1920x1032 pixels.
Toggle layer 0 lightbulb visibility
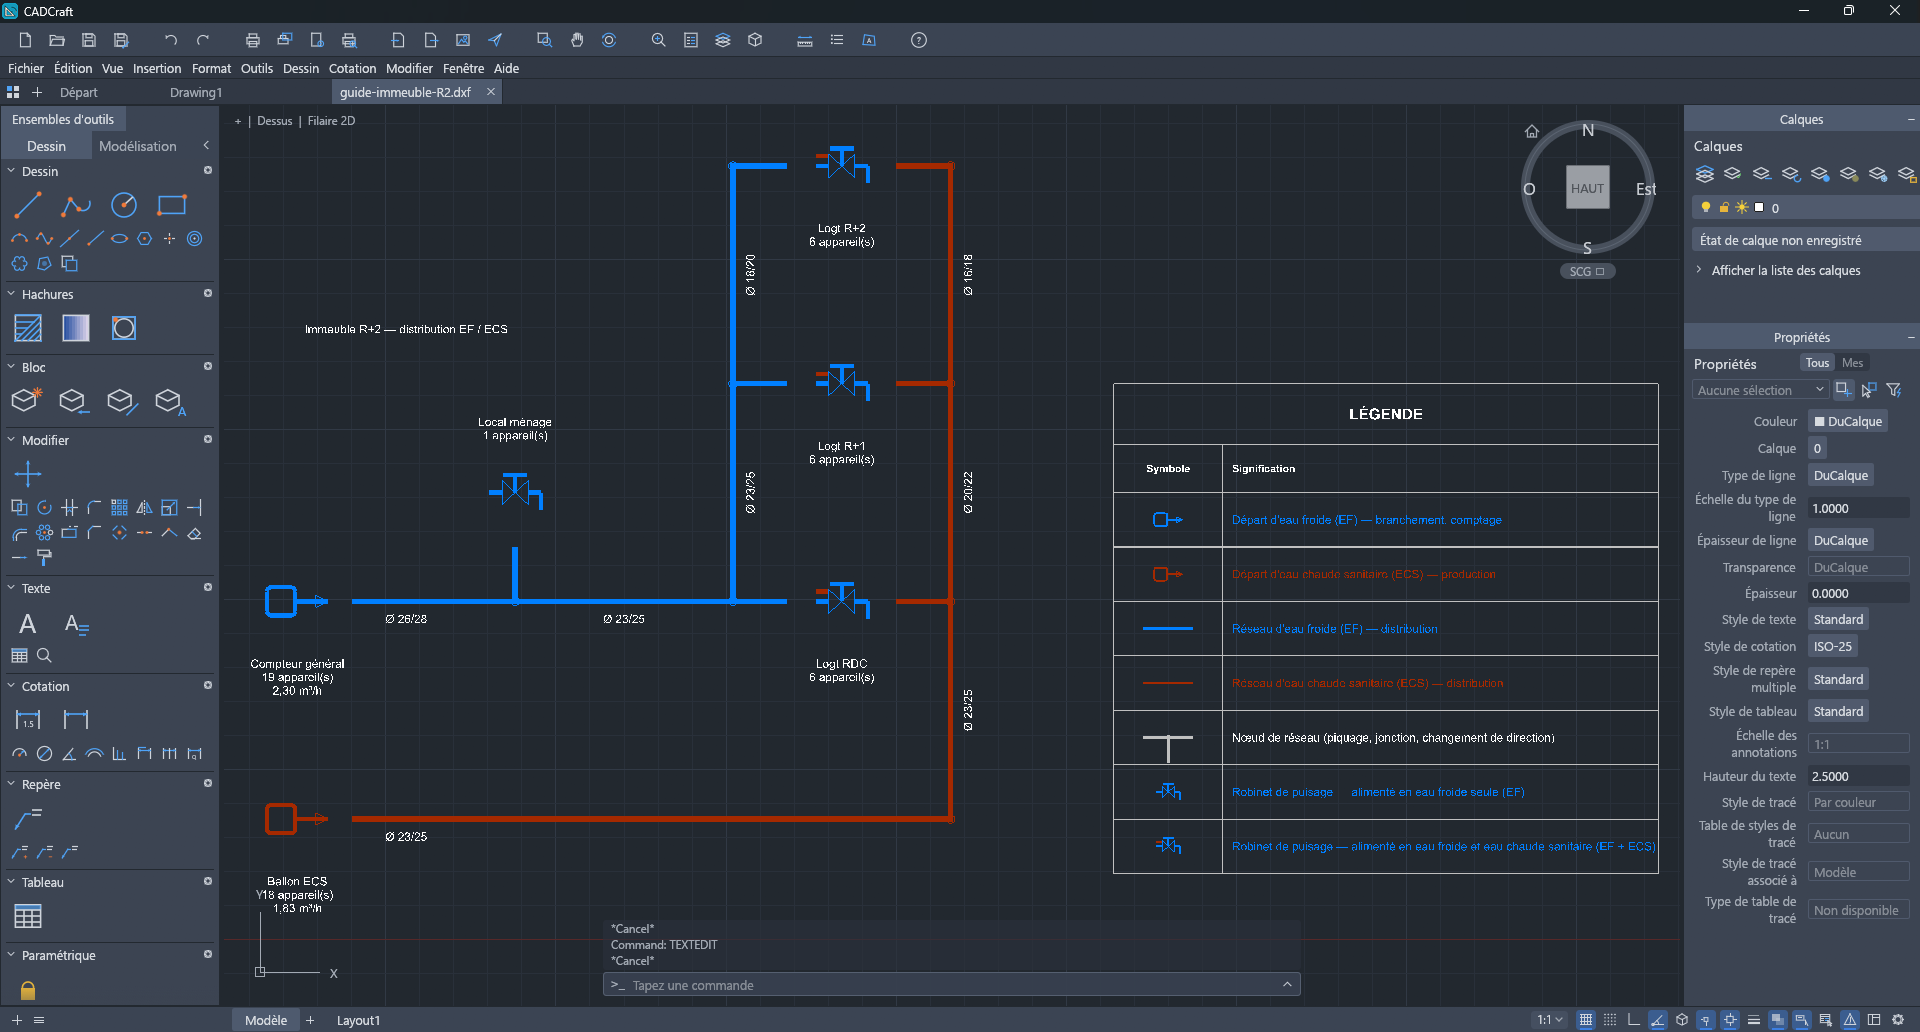click(x=1706, y=208)
